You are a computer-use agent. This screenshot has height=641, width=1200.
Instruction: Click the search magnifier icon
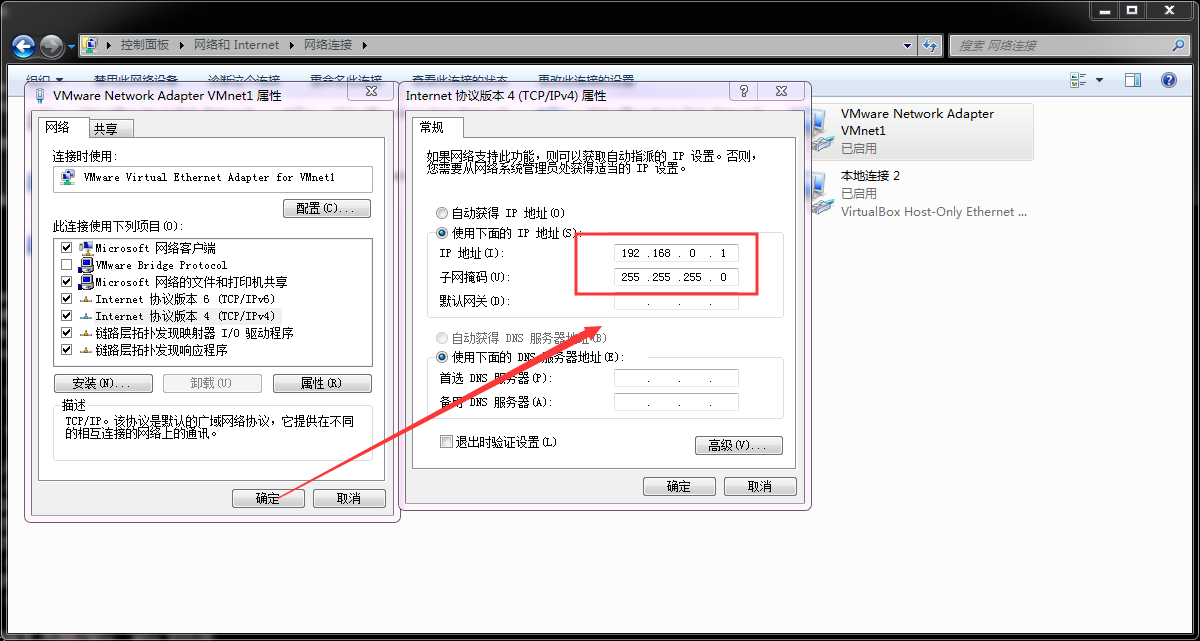1178,45
